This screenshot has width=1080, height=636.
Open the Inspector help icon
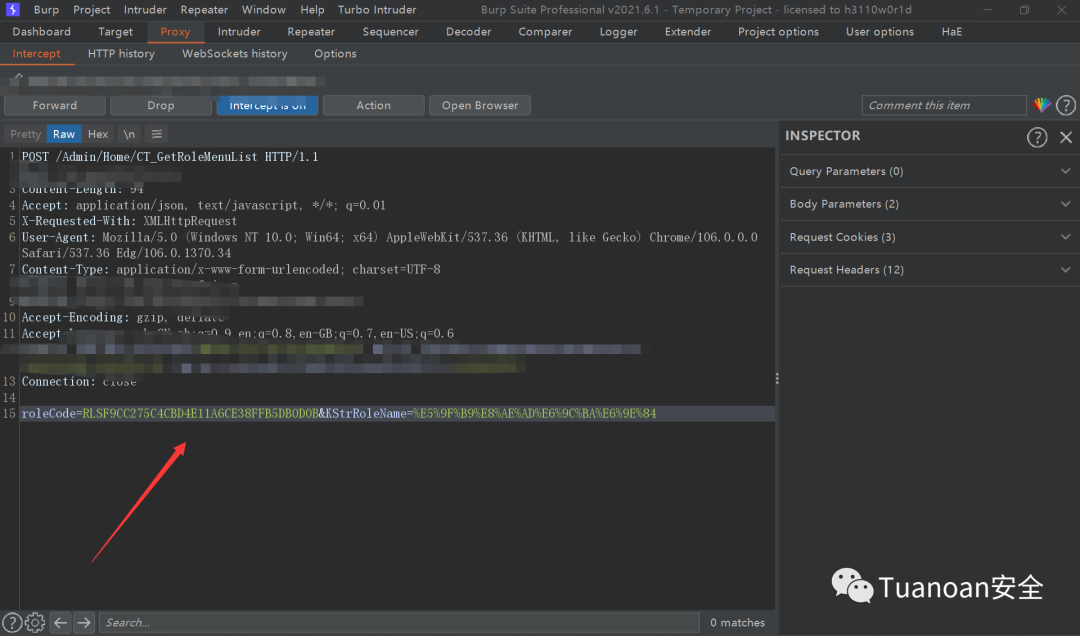coord(1037,136)
